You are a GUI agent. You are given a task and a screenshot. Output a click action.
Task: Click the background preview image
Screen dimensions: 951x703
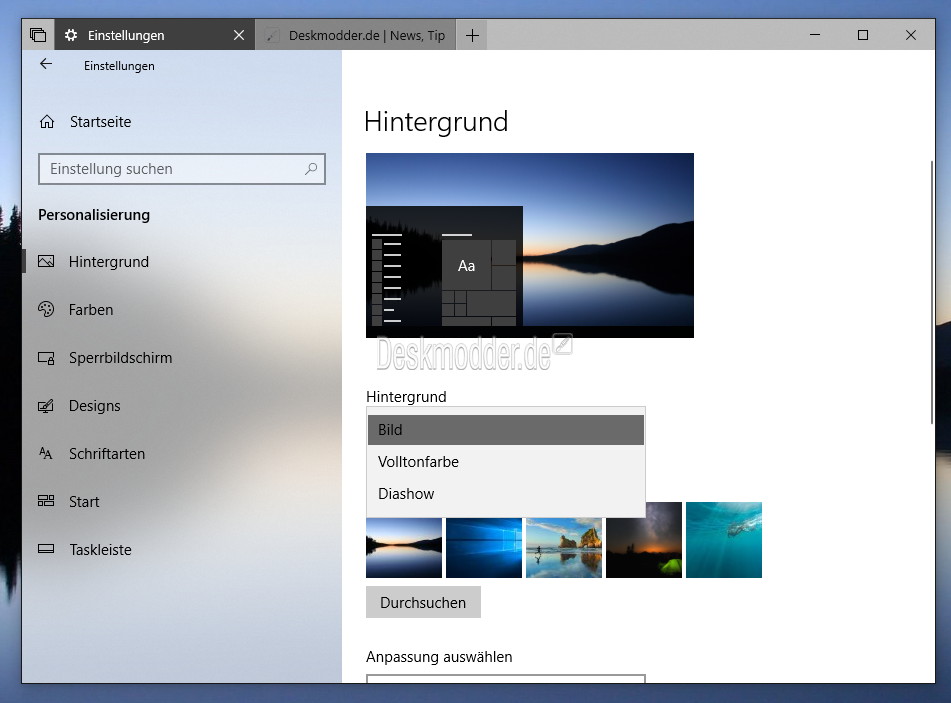529,245
